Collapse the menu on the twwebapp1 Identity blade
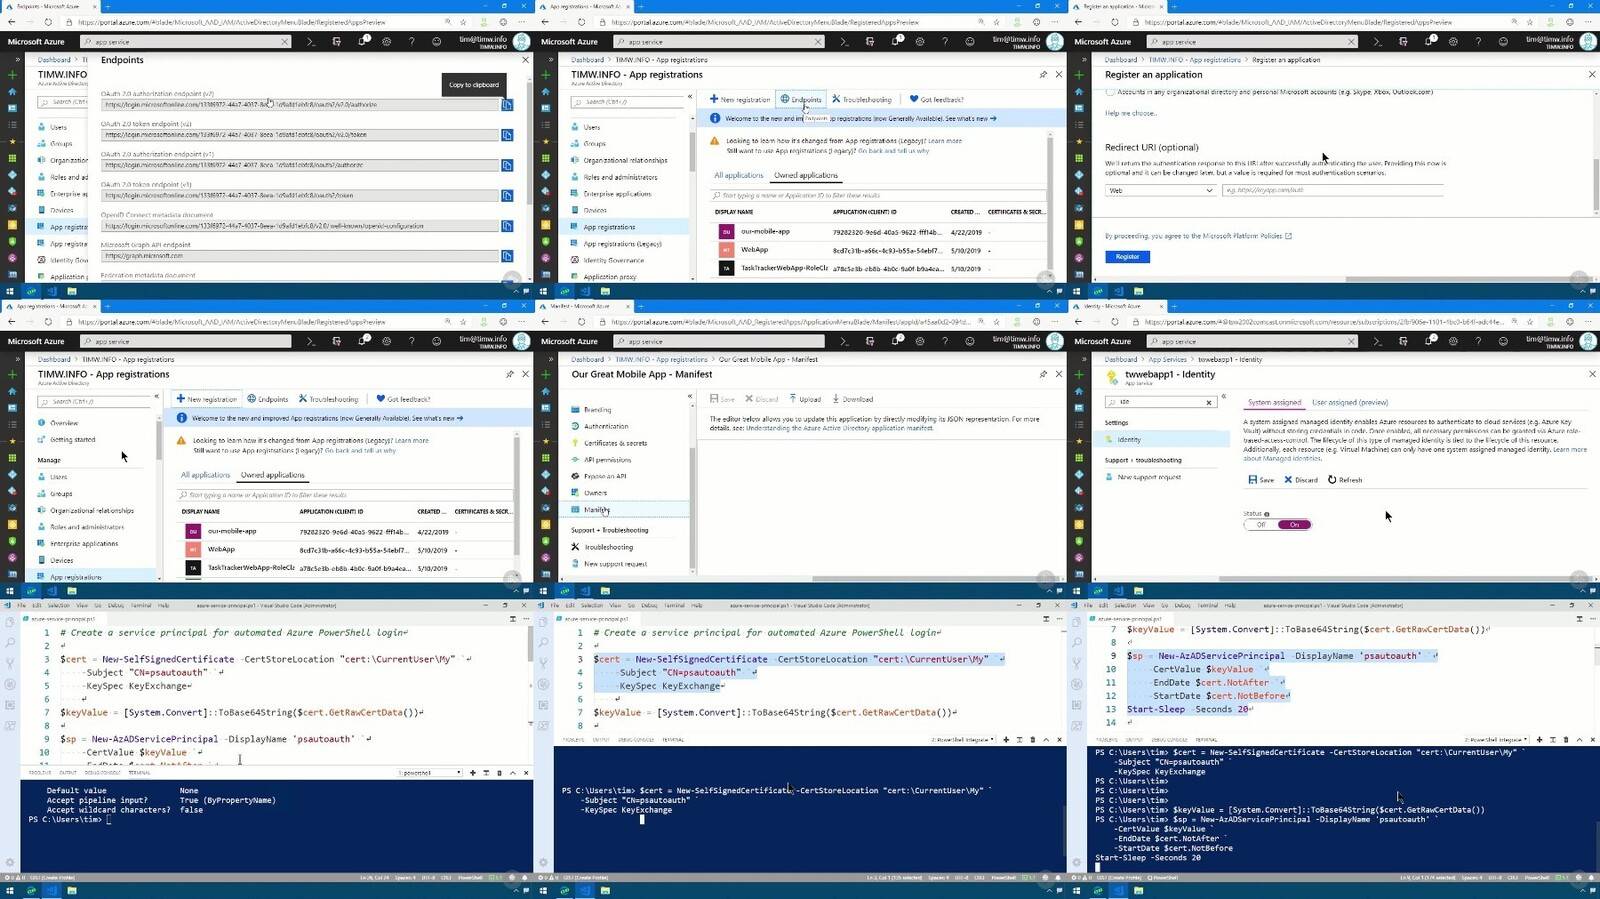 (x=1223, y=397)
